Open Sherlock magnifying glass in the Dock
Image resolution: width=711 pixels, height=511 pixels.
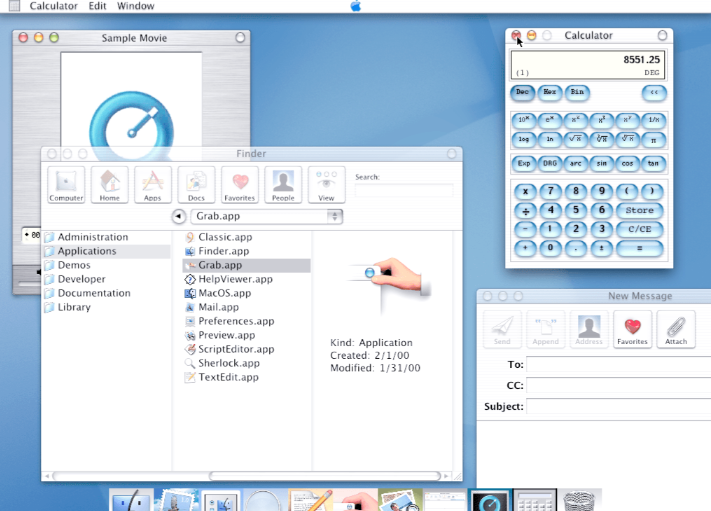click(265, 500)
